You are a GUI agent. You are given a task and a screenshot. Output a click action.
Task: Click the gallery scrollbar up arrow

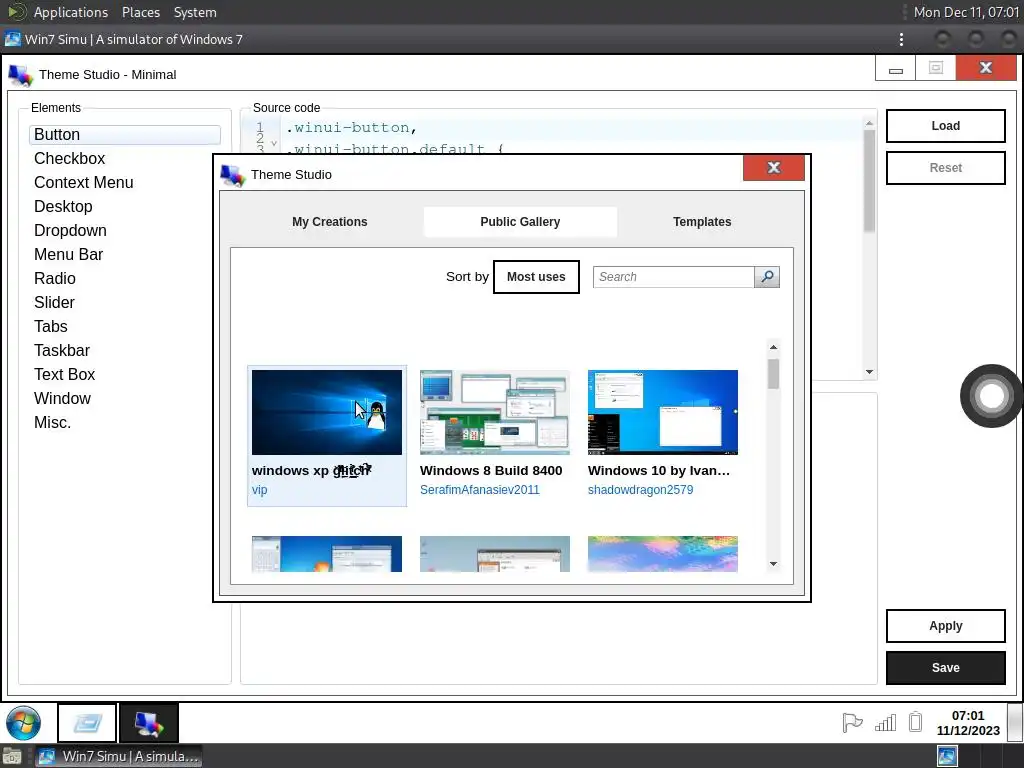tap(773, 347)
